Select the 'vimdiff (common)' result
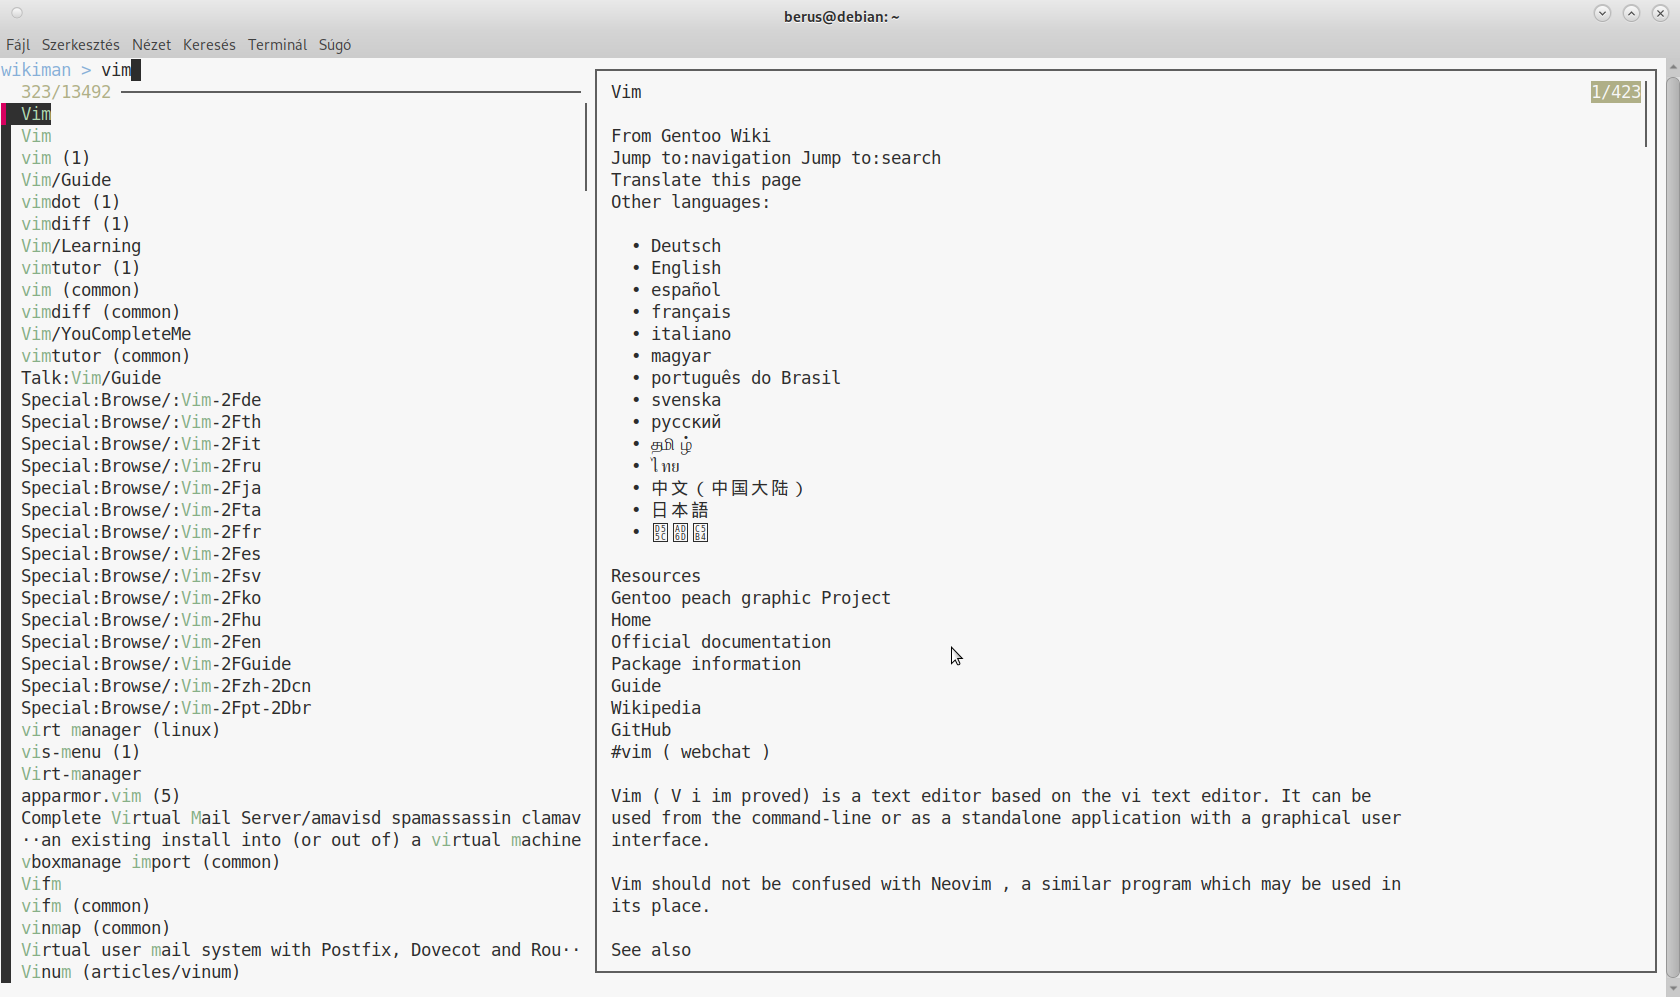Image resolution: width=1680 pixels, height=997 pixels. [101, 312]
